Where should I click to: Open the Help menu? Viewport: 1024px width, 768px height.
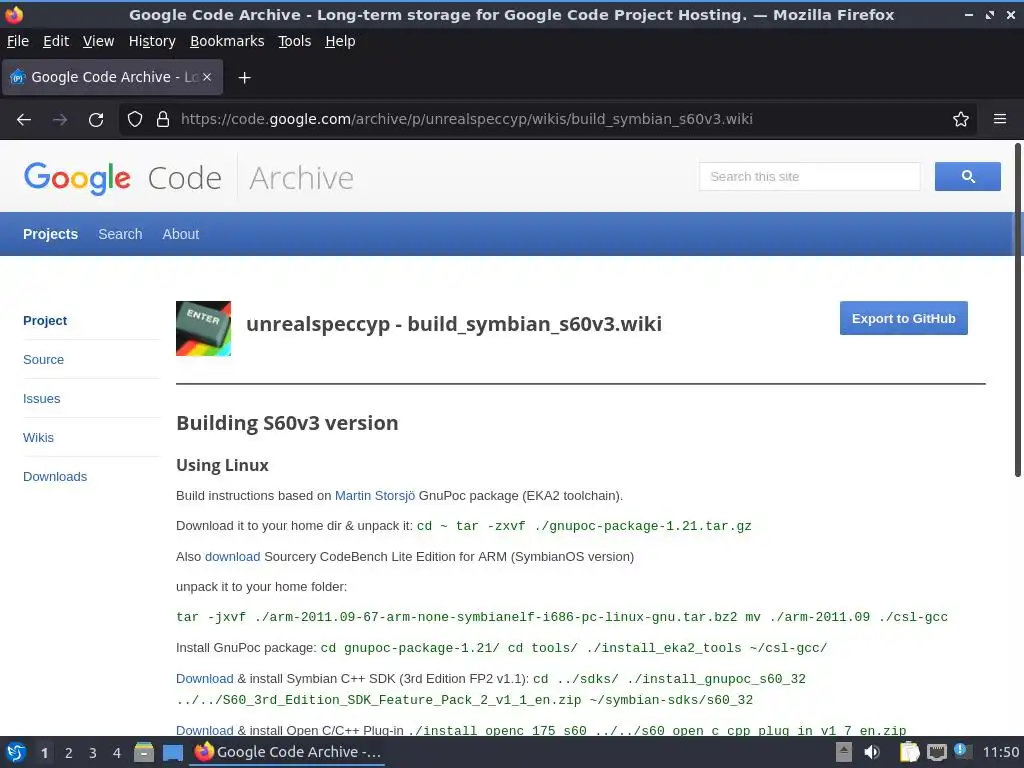pyautogui.click(x=340, y=41)
